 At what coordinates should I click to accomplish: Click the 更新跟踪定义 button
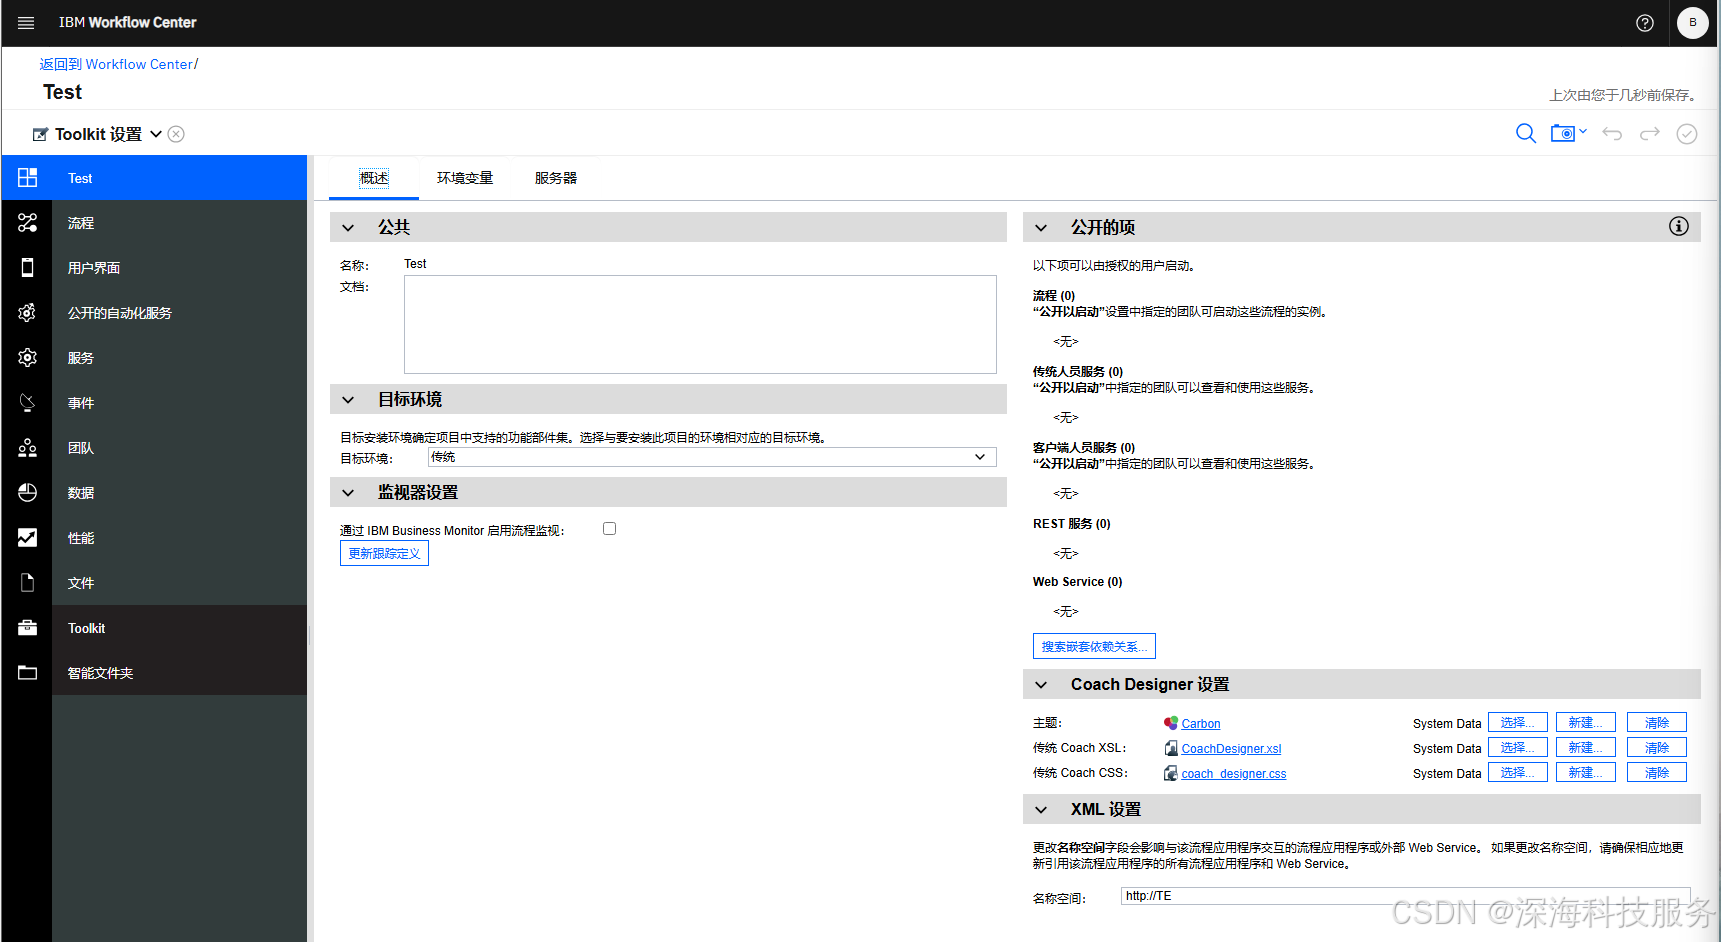[384, 554]
